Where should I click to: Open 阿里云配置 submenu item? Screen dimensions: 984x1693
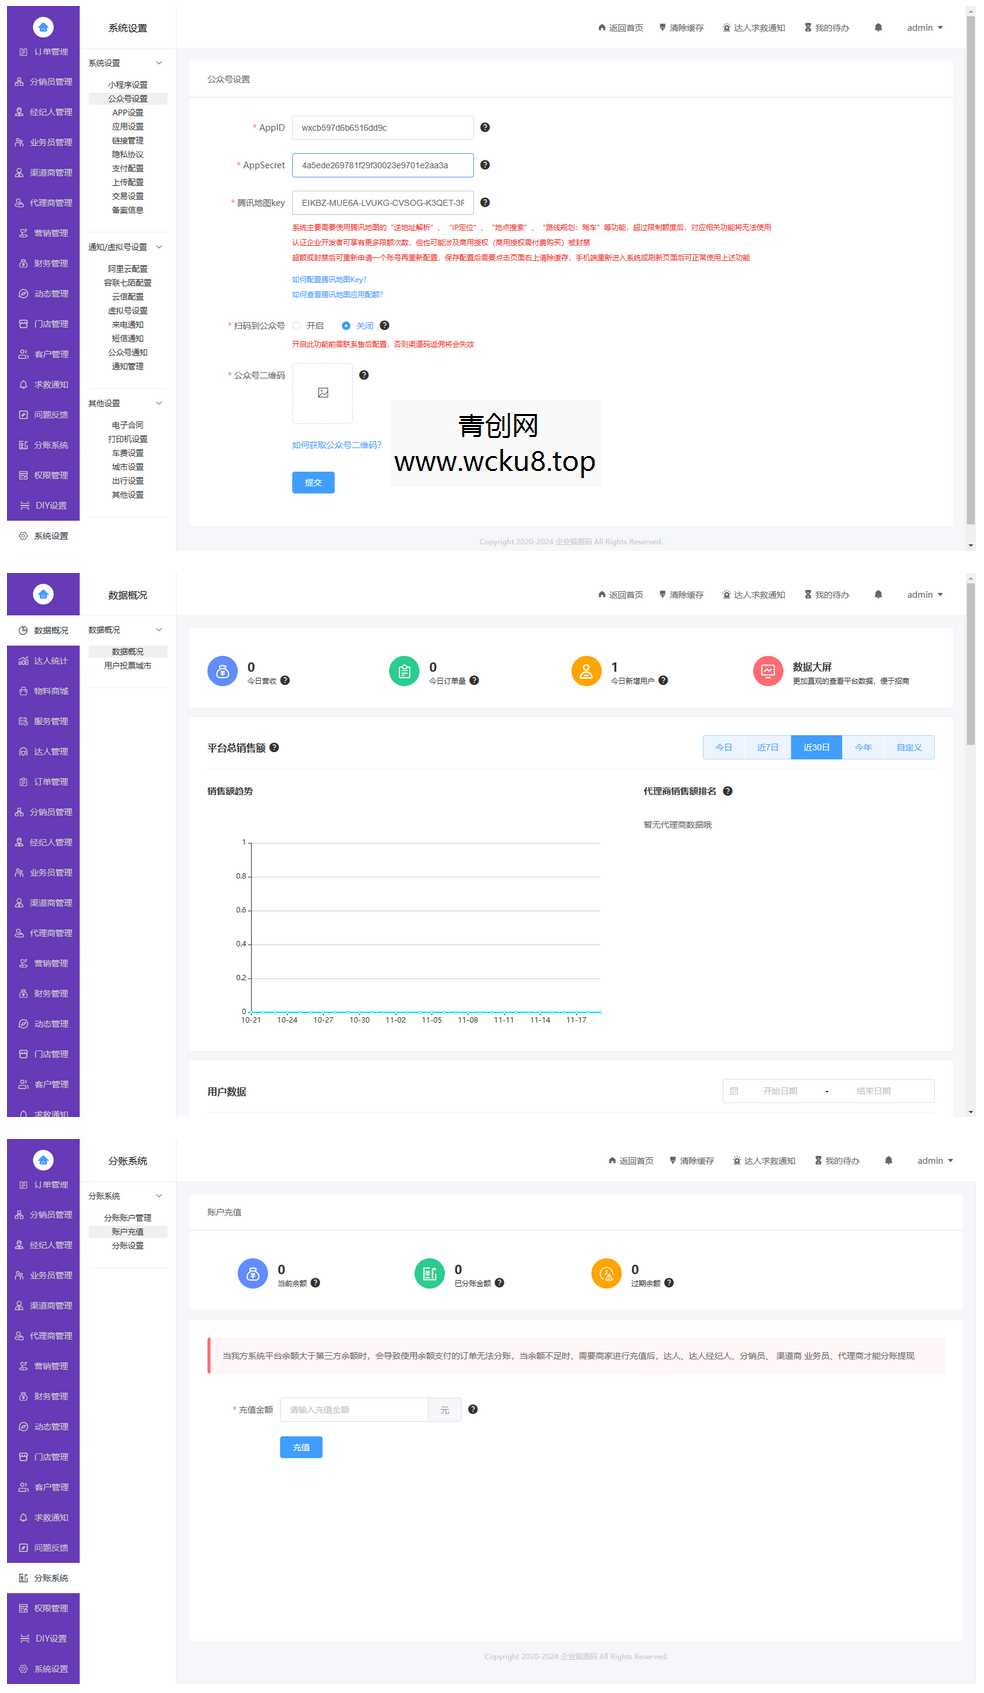click(x=128, y=269)
